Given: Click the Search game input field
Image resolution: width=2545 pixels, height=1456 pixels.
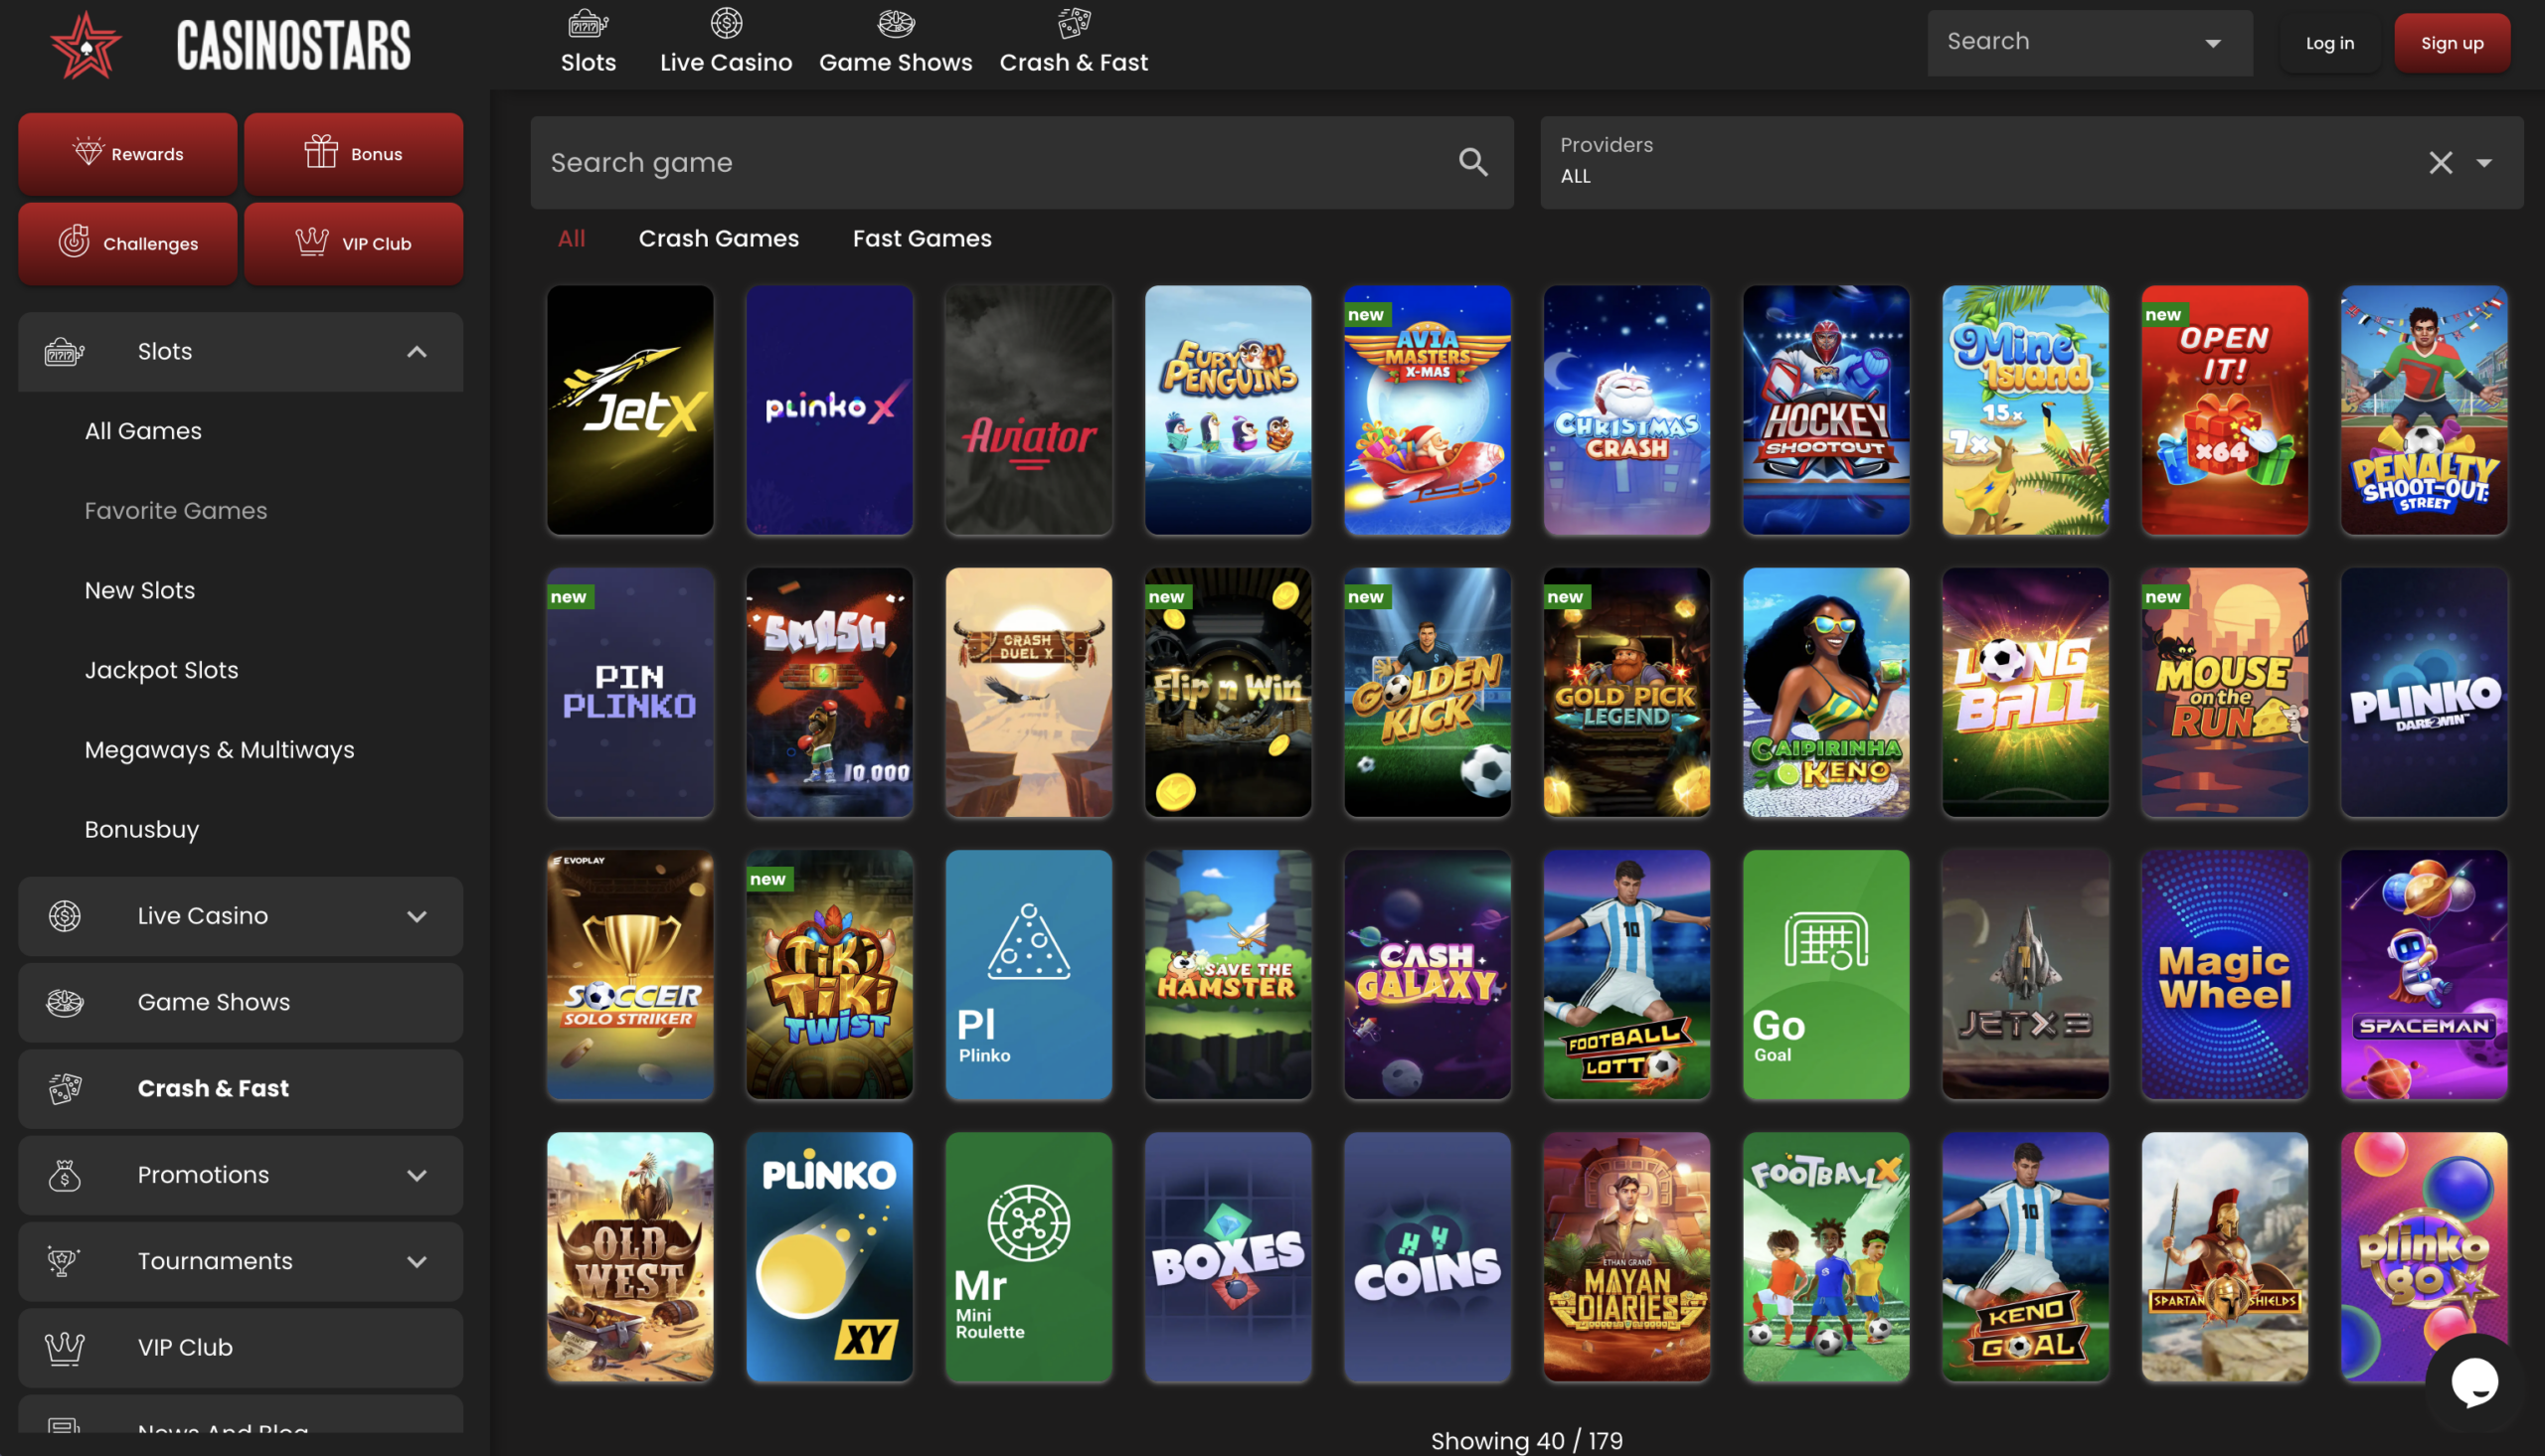Looking at the screenshot, I should [990, 163].
